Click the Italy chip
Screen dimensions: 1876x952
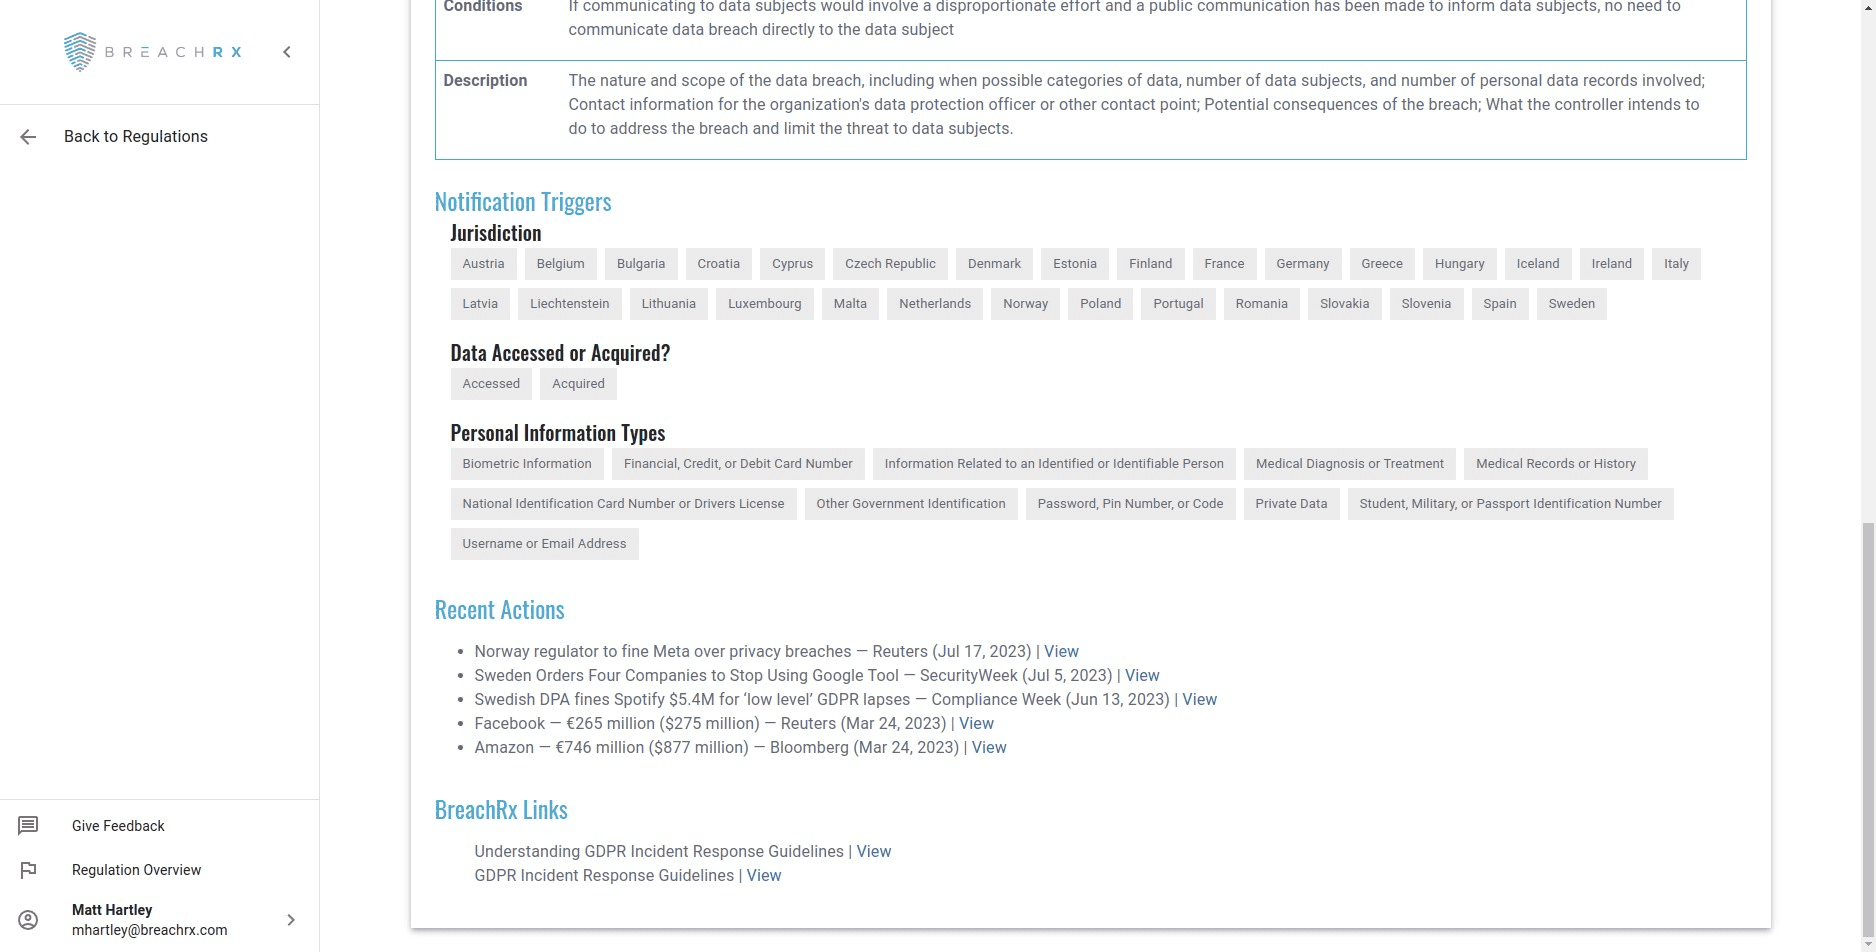(x=1676, y=264)
